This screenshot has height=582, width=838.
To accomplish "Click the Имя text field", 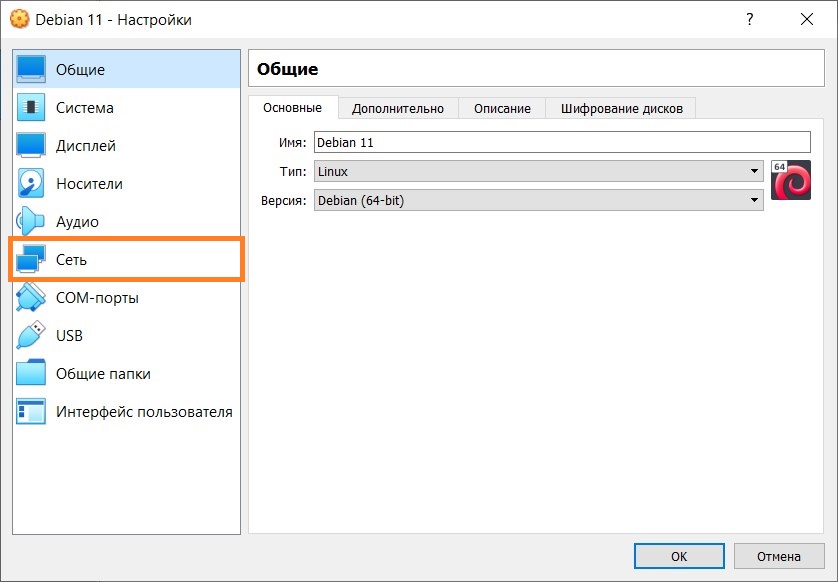I will pos(561,143).
